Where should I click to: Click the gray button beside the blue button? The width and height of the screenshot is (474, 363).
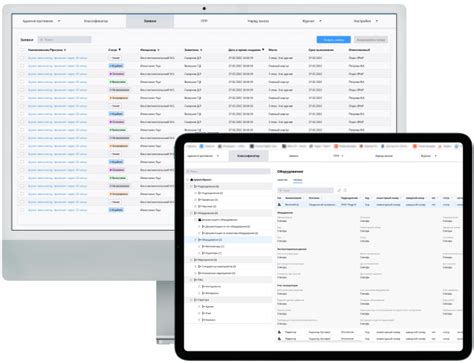click(371, 40)
